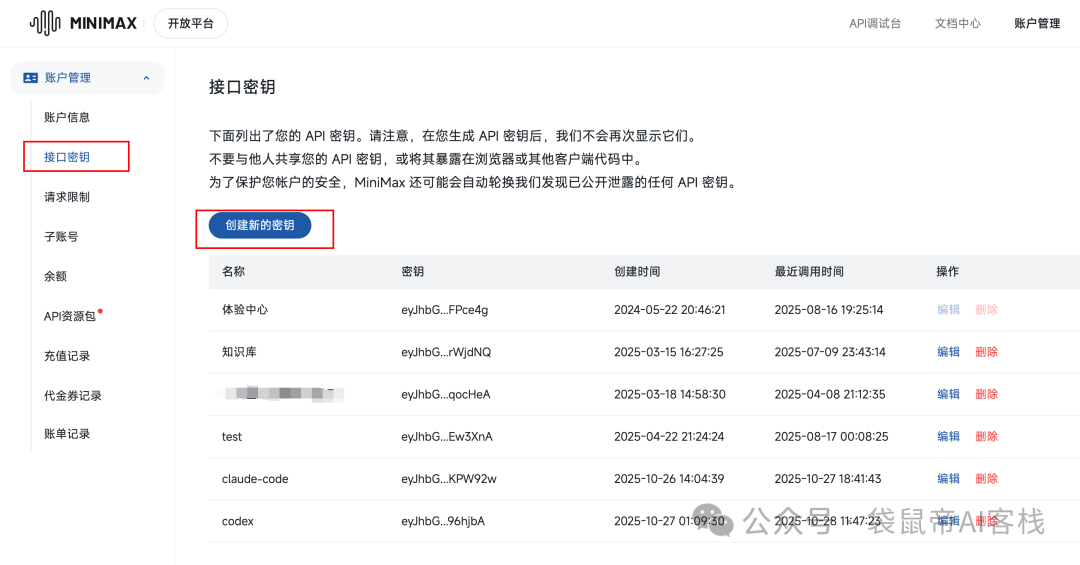Click the 创建新的密钥 button
The width and height of the screenshot is (1080, 565).
pos(260,225)
